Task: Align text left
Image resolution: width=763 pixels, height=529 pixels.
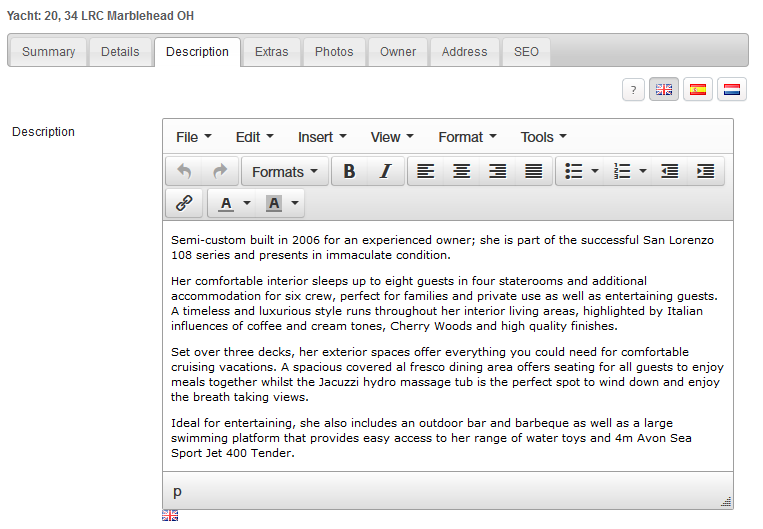Action: tap(426, 171)
